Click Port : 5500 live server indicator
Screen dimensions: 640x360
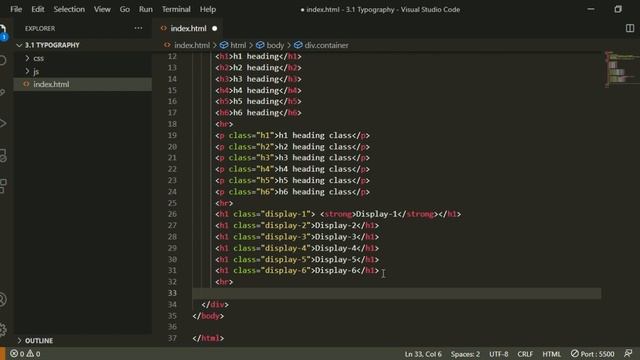point(592,353)
